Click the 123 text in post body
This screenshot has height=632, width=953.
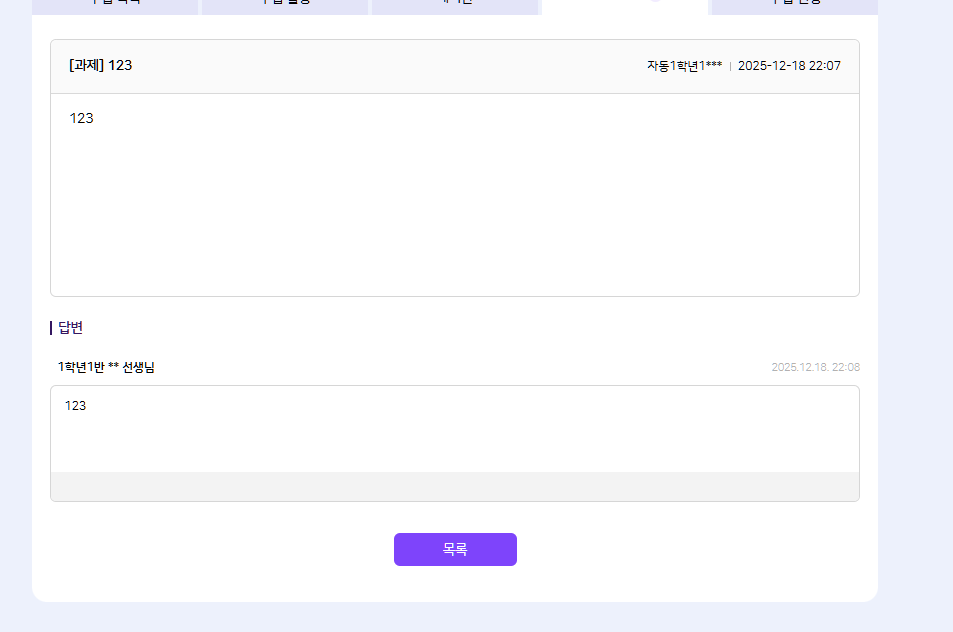coord(81,118)
